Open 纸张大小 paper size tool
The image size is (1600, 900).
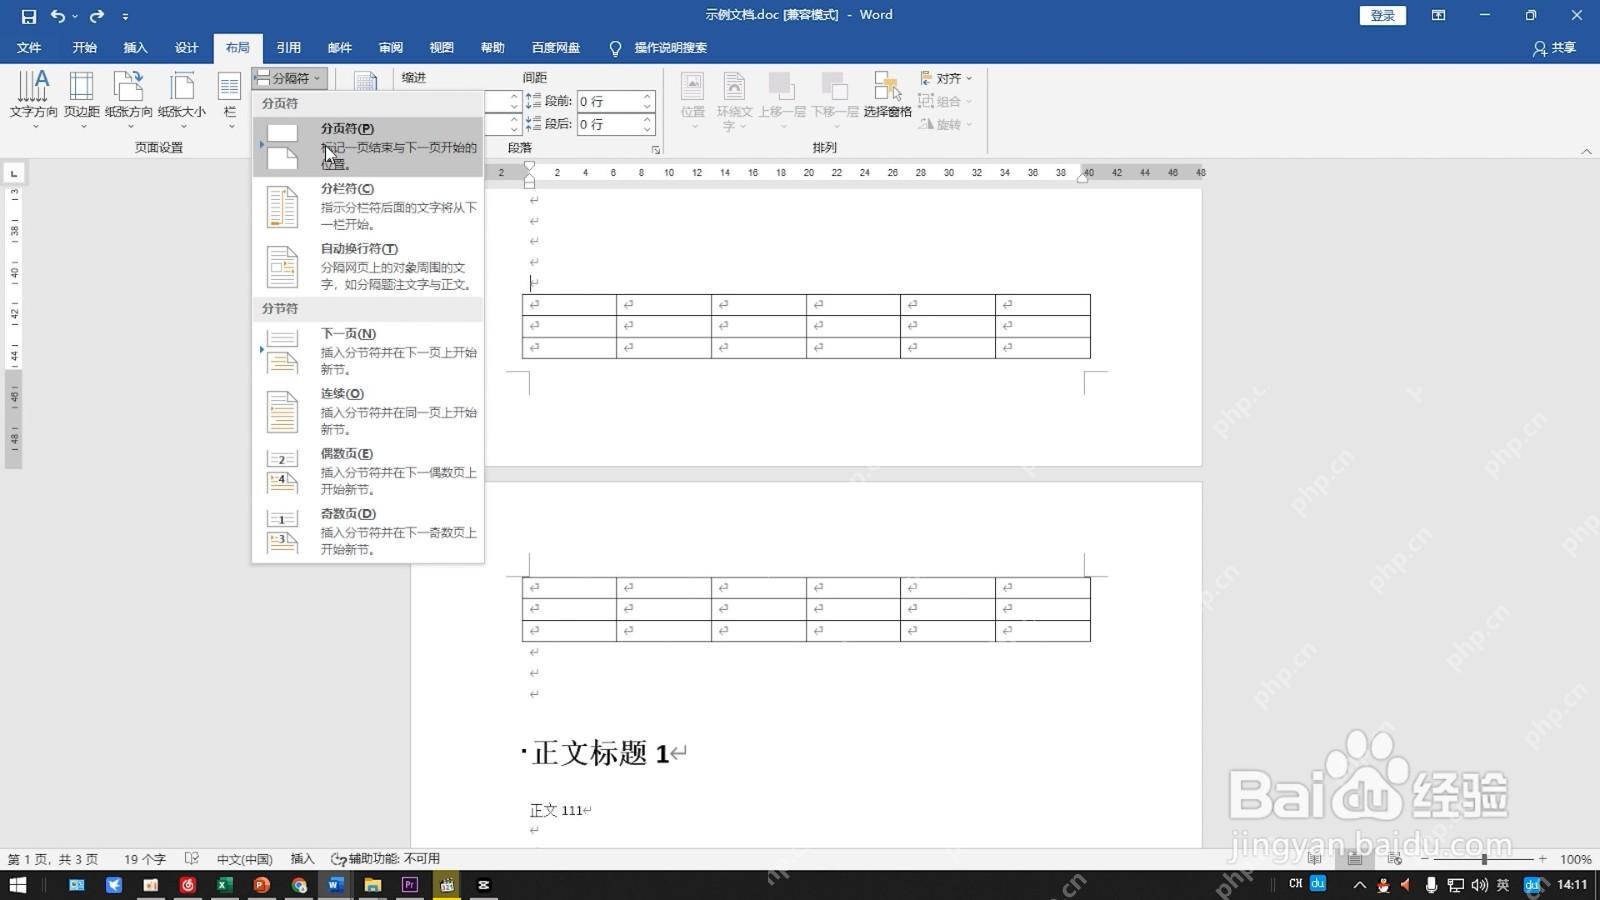[x=182, y=98]
